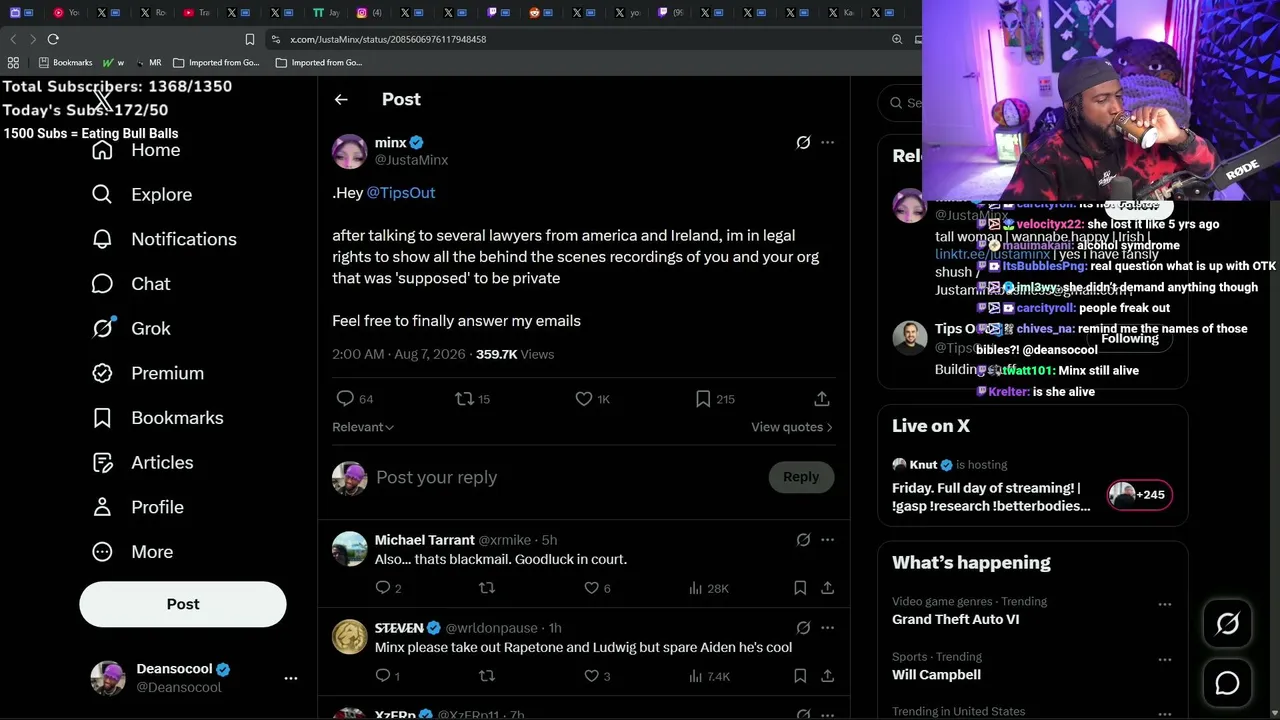Like STEVEN's reply

(591, 676)
